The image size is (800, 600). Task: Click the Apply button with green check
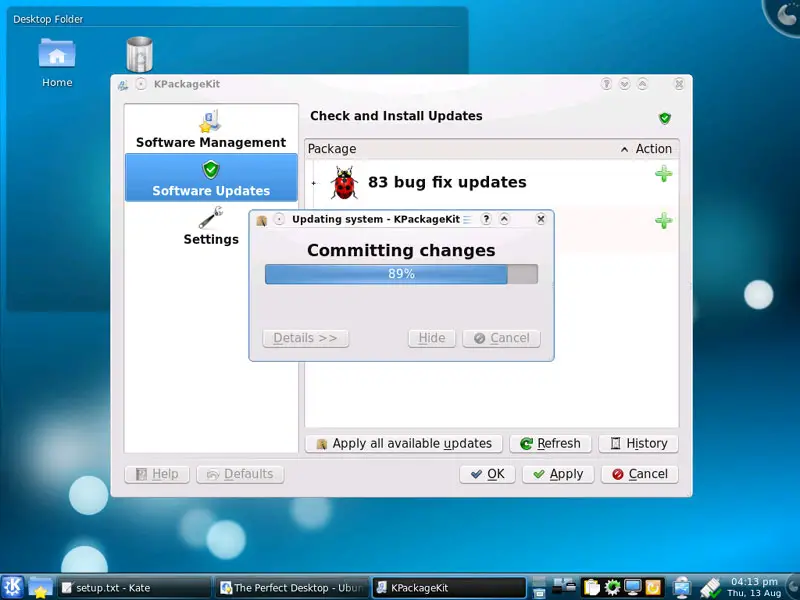click(558, 474)
